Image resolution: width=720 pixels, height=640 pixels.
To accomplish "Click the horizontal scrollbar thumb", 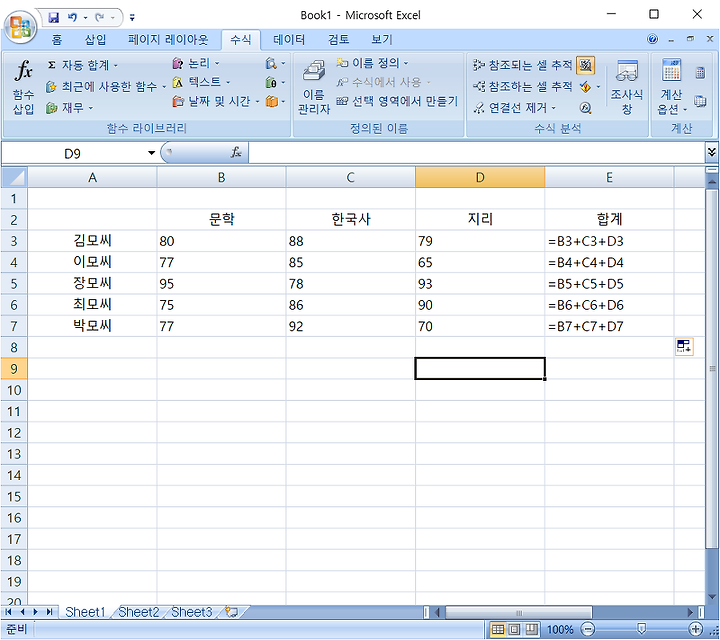I will click(x=518, y=612).
